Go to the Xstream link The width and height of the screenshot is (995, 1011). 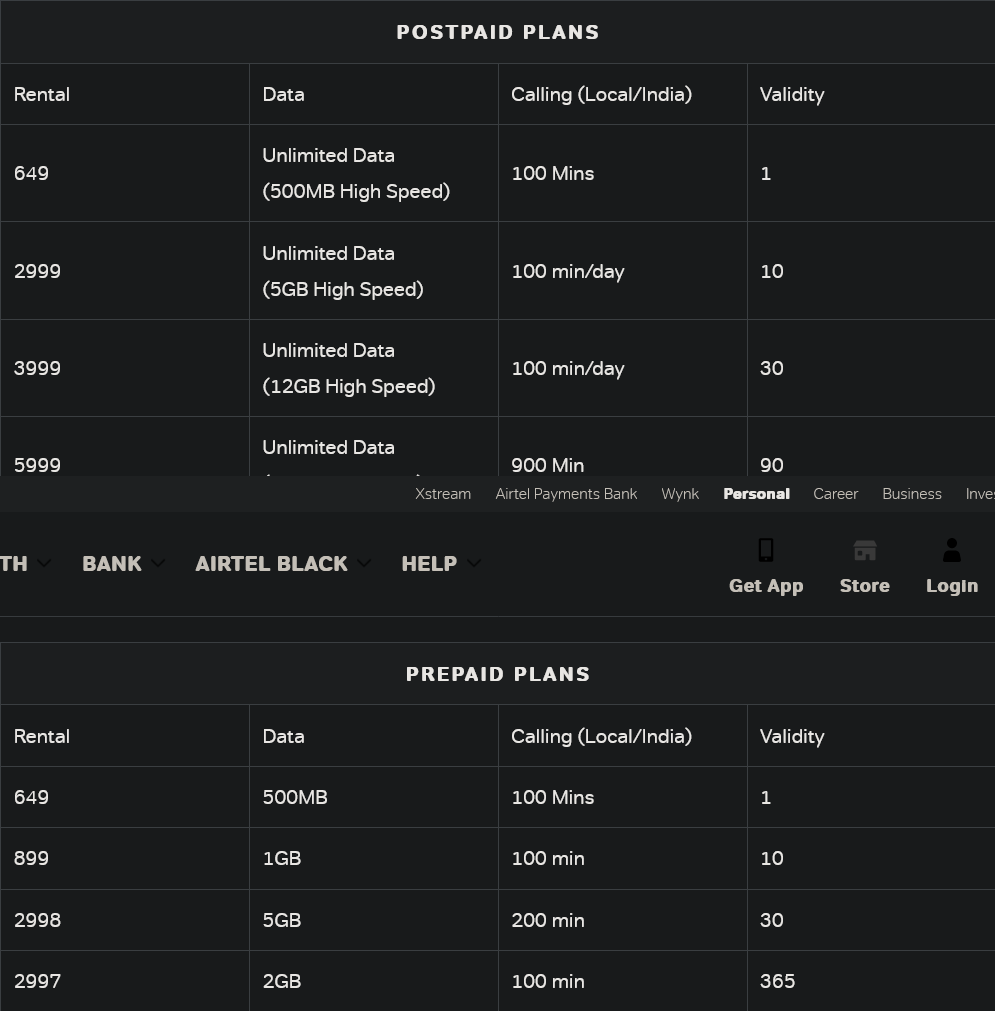coord(443,494)
